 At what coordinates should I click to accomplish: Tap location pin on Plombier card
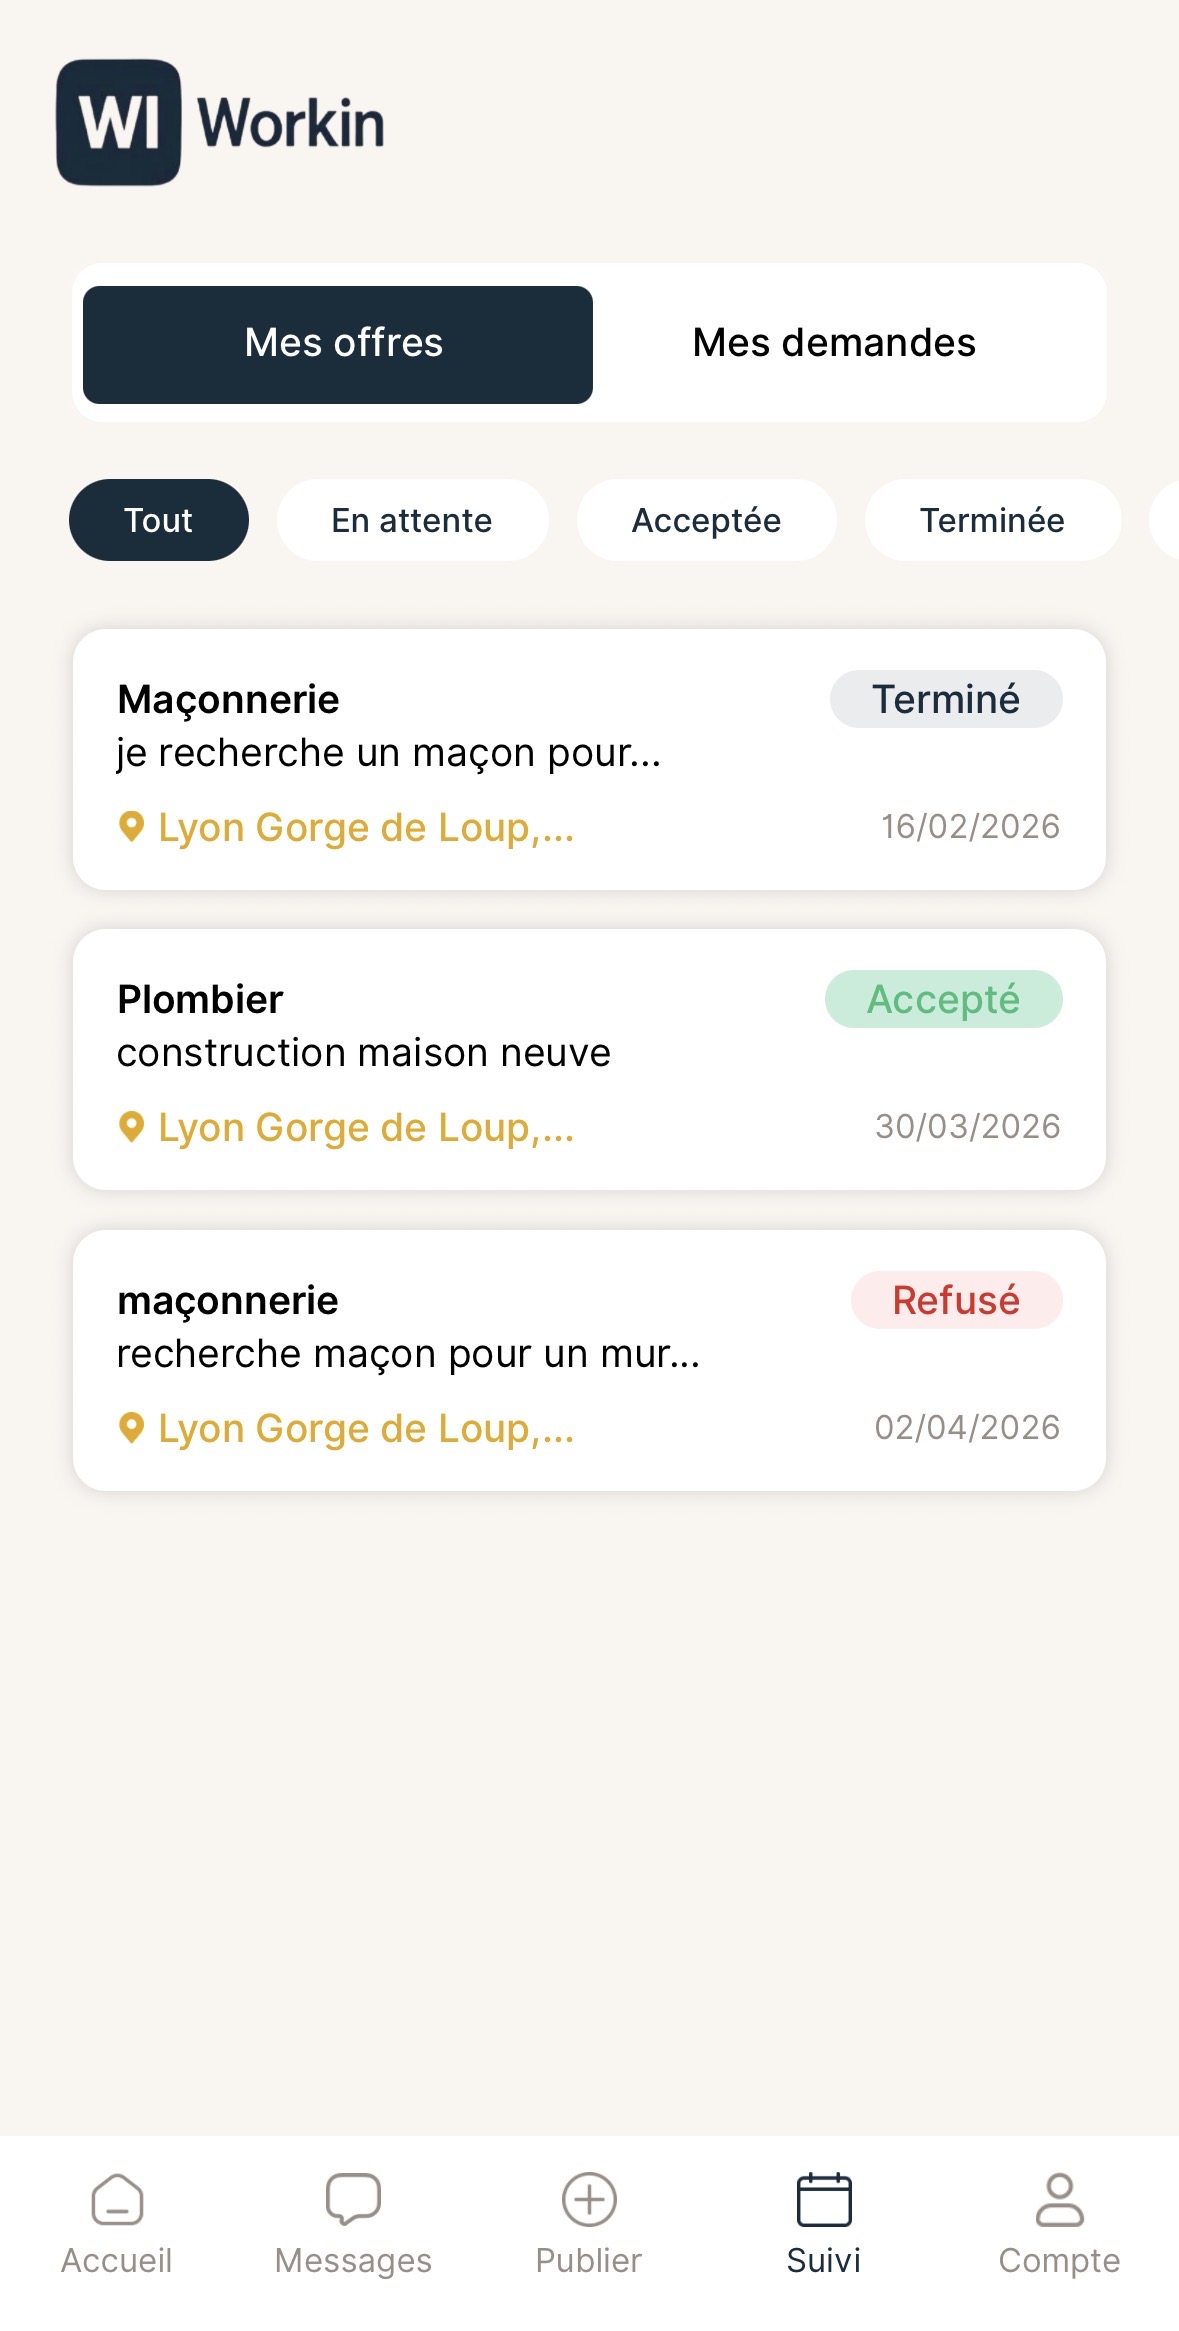coord(131,1127)
